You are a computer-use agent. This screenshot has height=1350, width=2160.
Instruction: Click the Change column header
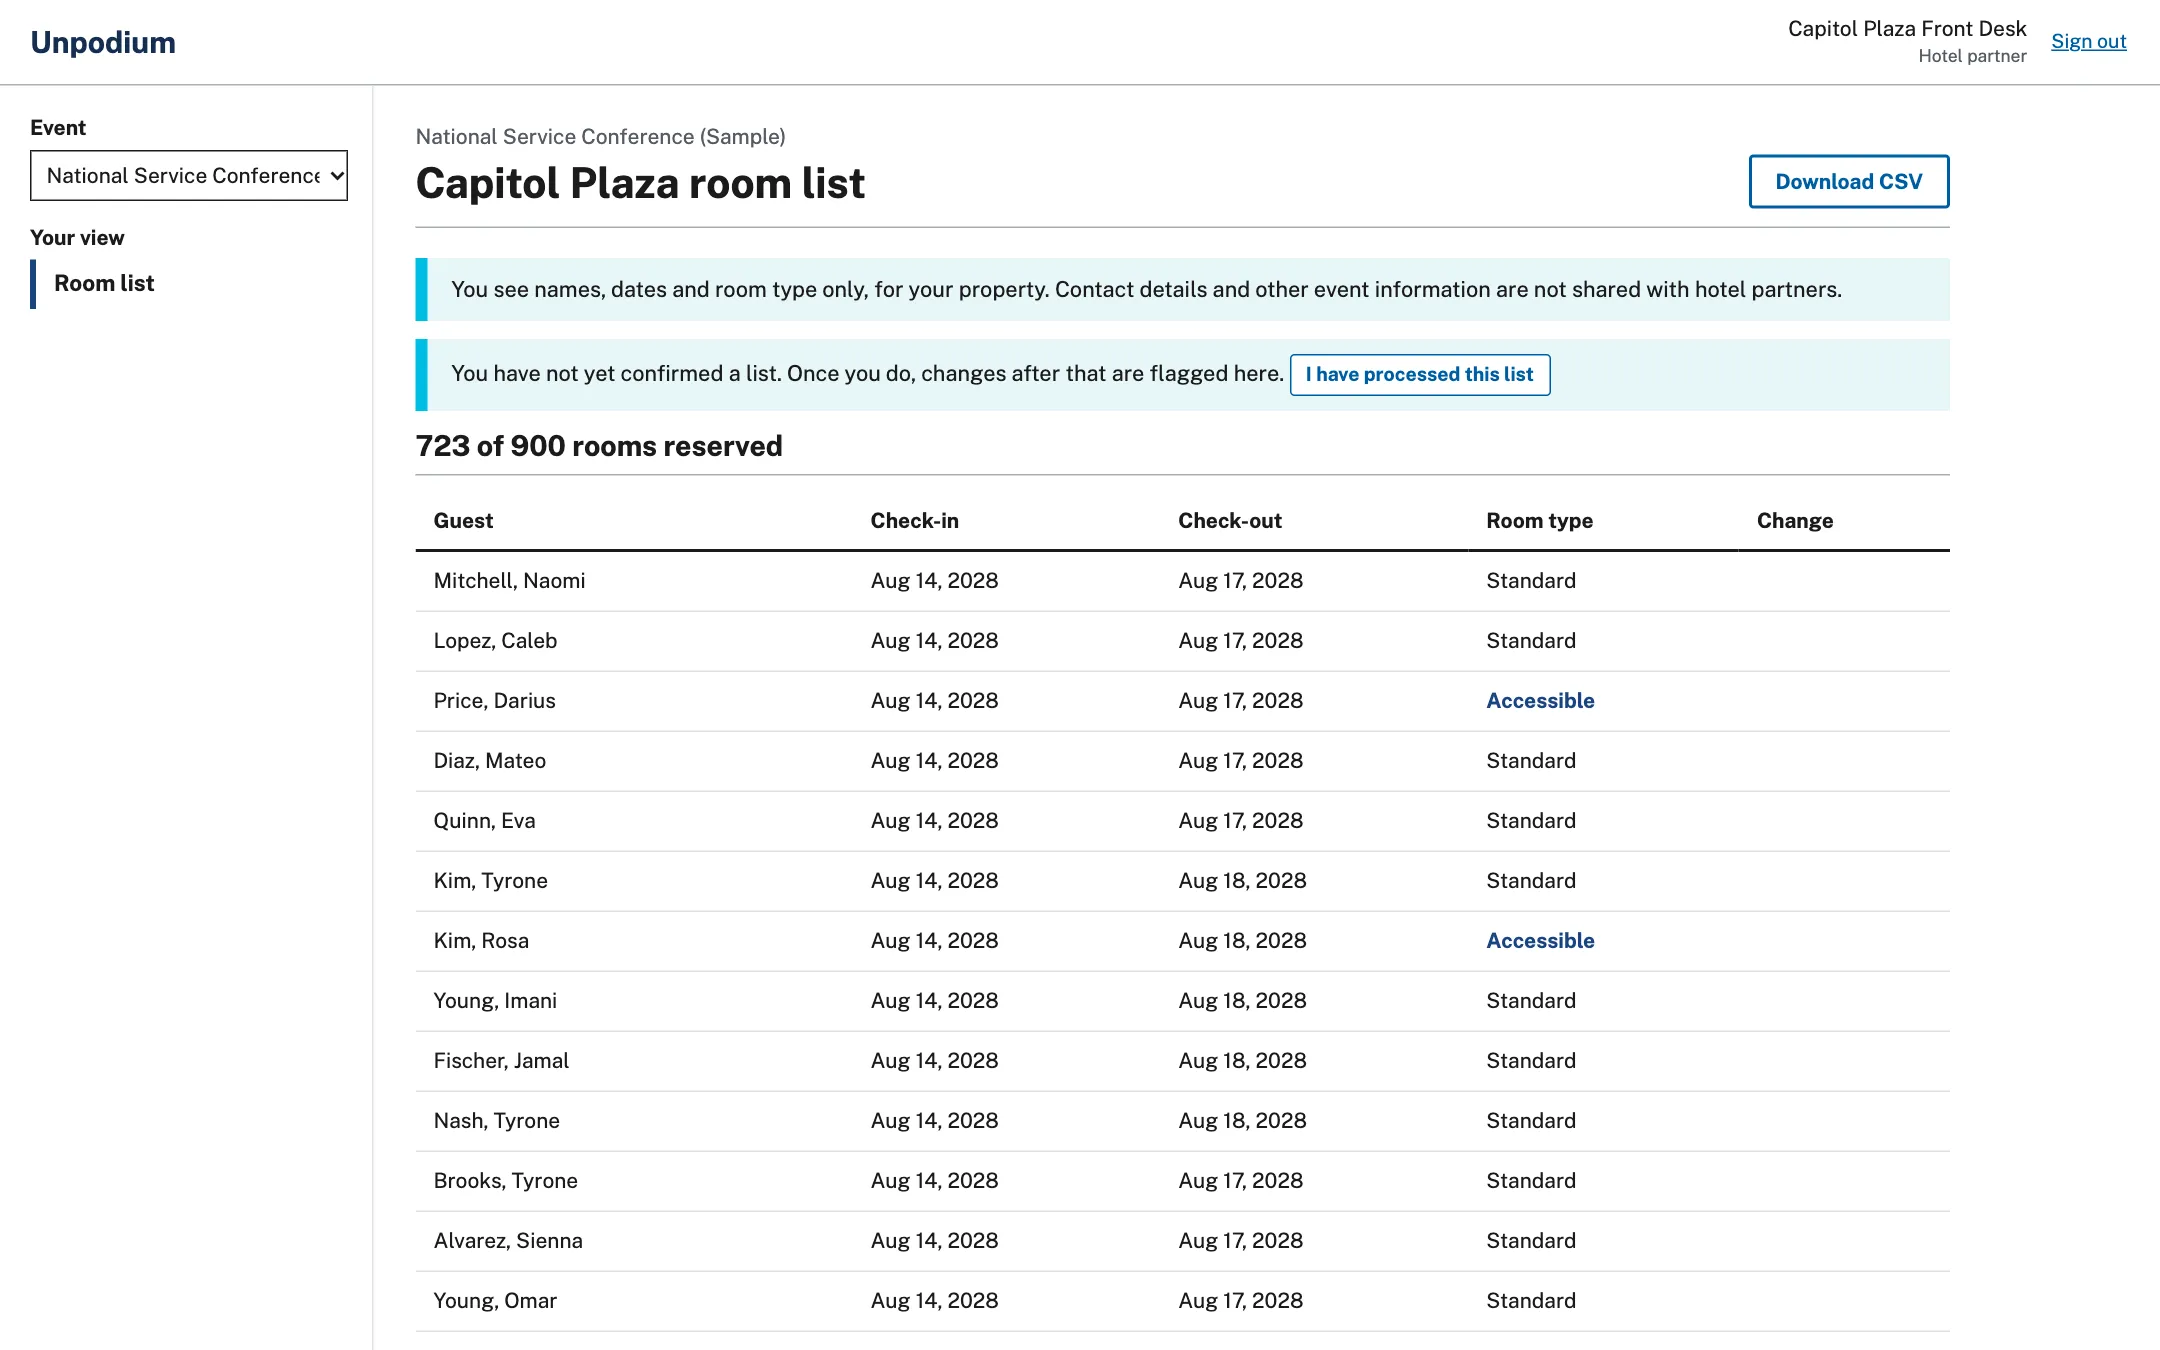pyautogui.click(x=1795, y=521)
